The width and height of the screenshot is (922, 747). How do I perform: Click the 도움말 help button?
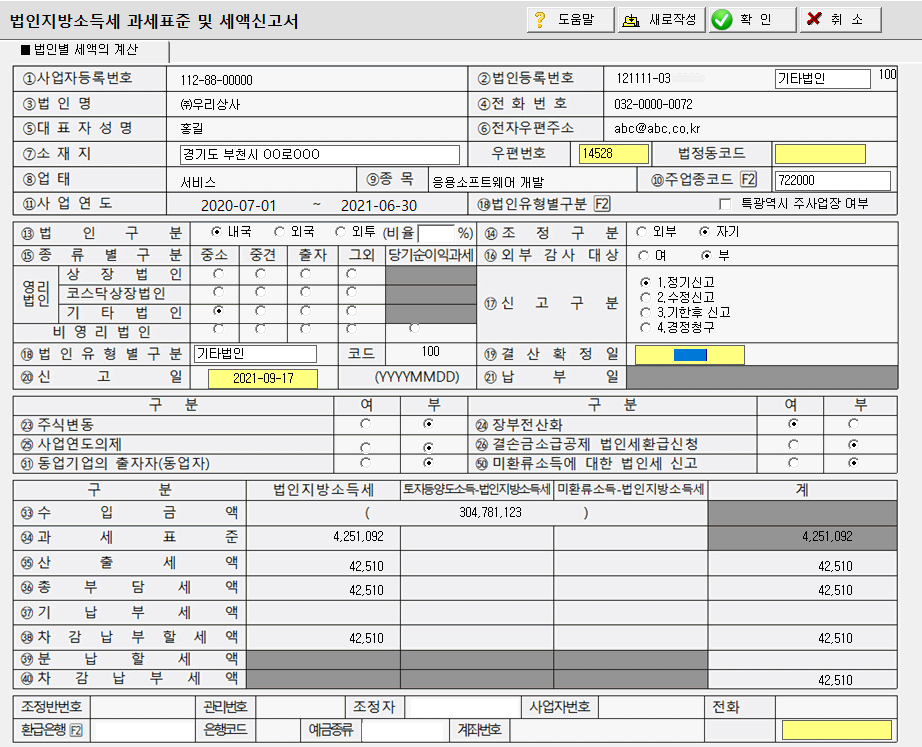pos(570,19)
